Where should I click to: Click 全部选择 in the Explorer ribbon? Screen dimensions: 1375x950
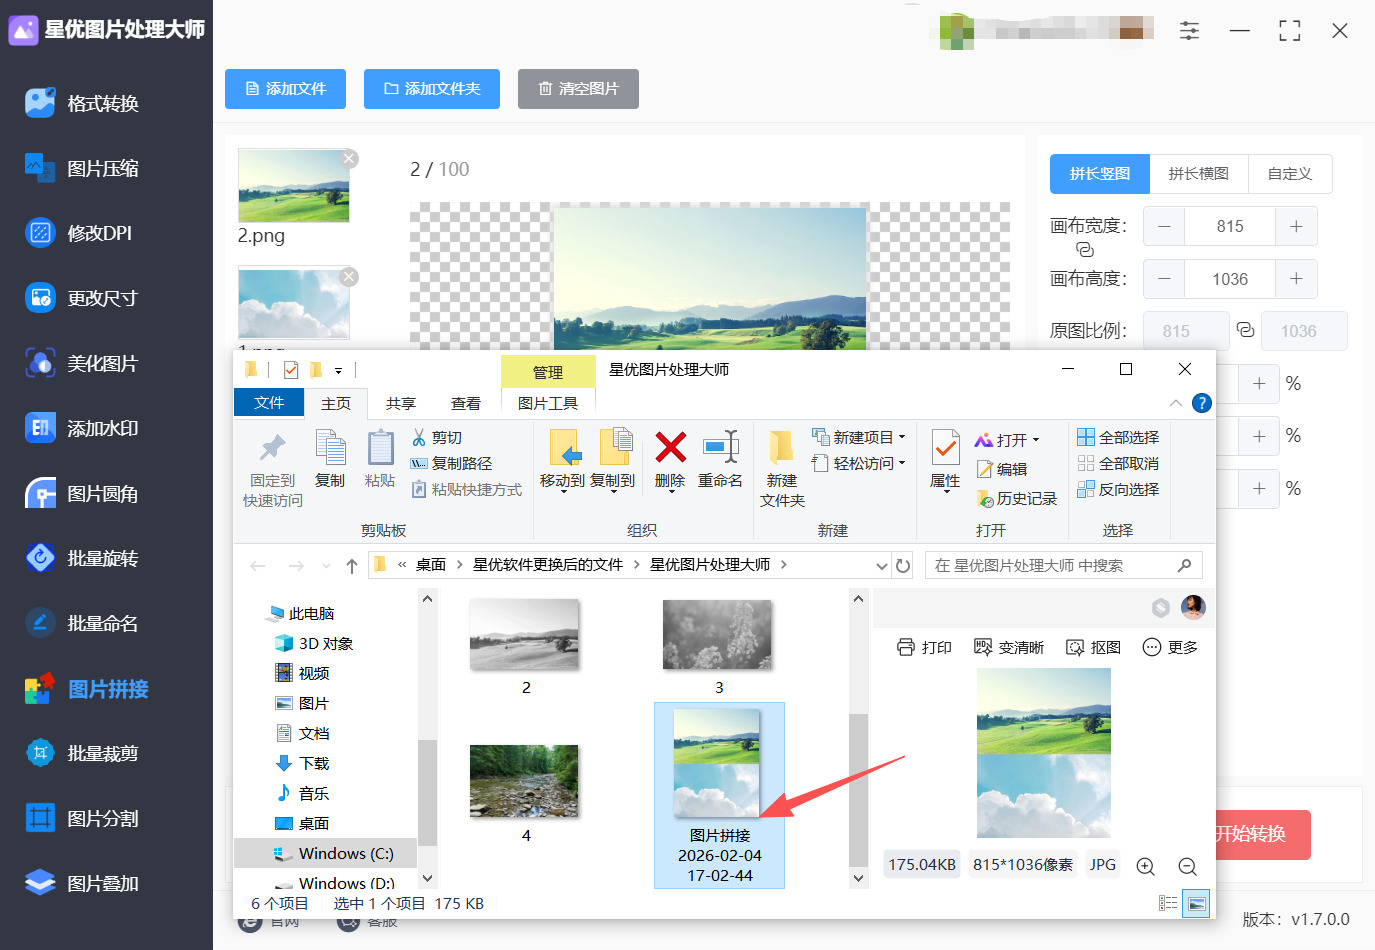pos(1118,438)
